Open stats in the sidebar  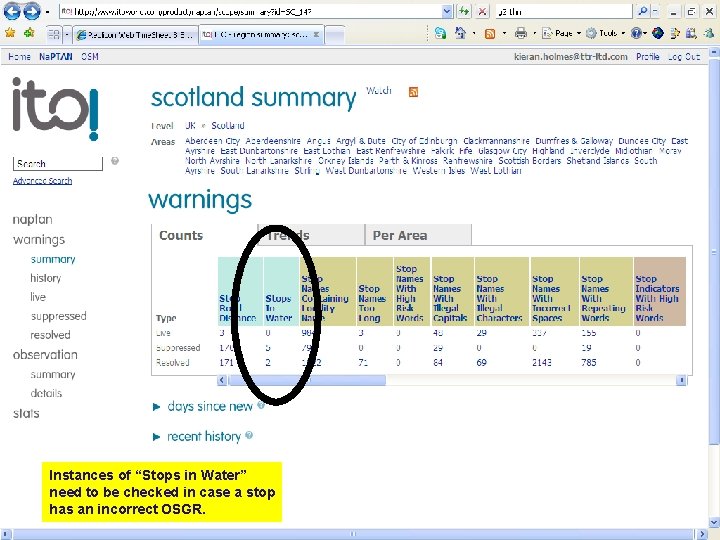pos(26,413)
